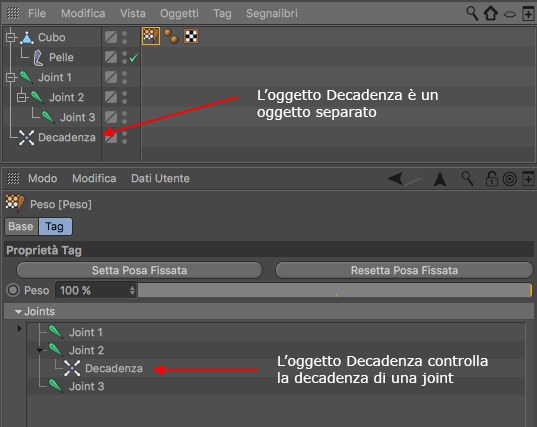Open the Object Manager search magnifier
The image size is (537, 427).
pos(472,13)
